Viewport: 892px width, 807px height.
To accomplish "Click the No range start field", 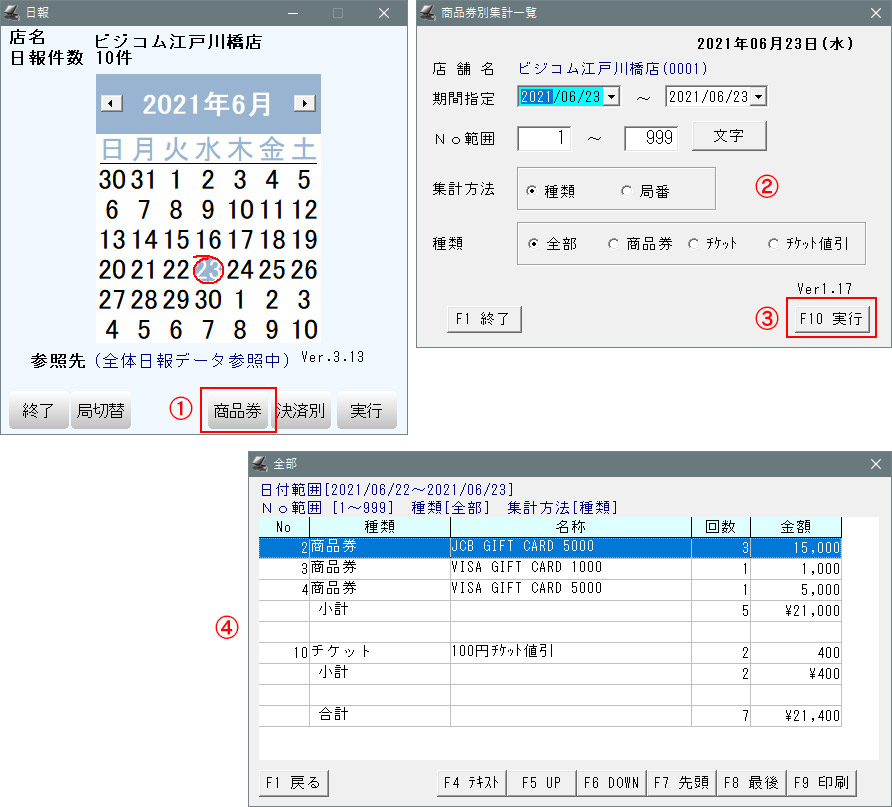I will click(x=544, y=138).
